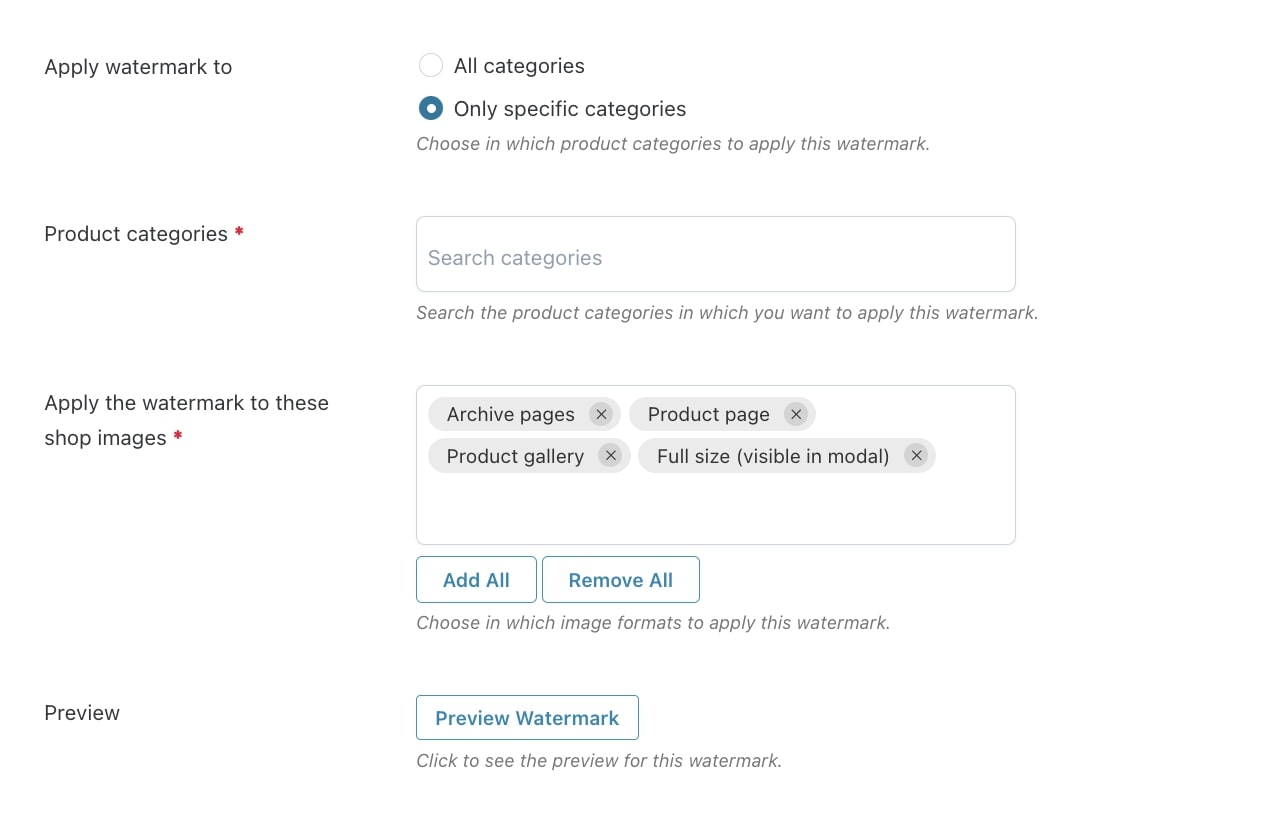
Task: Click the Apply the watermark to these shop images label
Action: coord(186,420)
